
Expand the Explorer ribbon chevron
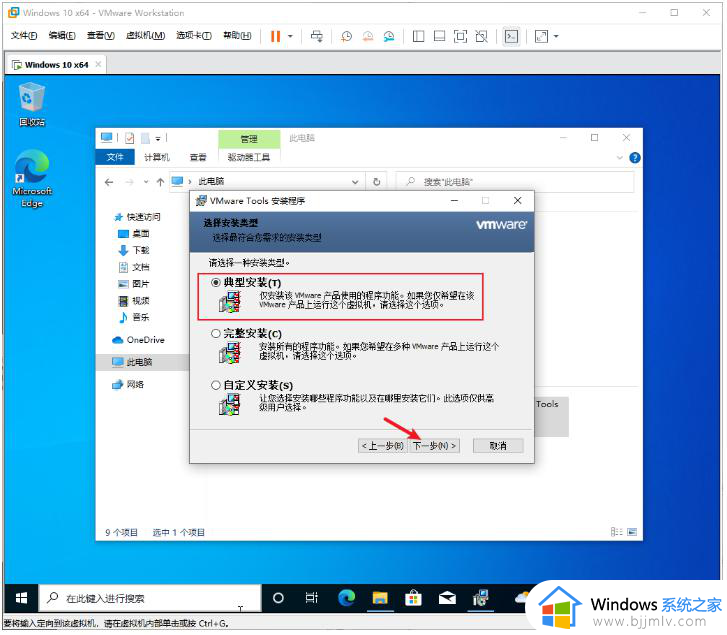coord(619,158)
